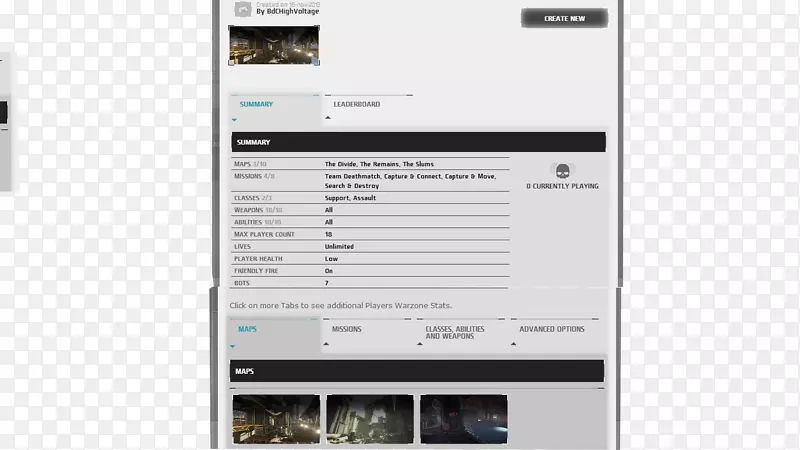Click the arrow under MAPS tab
This screenshot has height=450, width=800.
pos(232,346)
